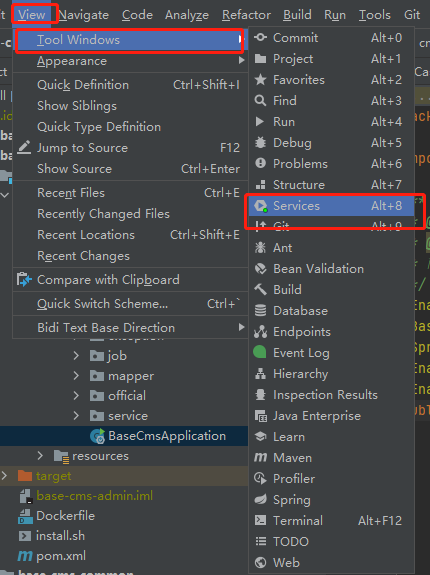The height and width of the screenshot is (575, 430).
Task: Expand the official folder
Action: (x=76, y=395)
